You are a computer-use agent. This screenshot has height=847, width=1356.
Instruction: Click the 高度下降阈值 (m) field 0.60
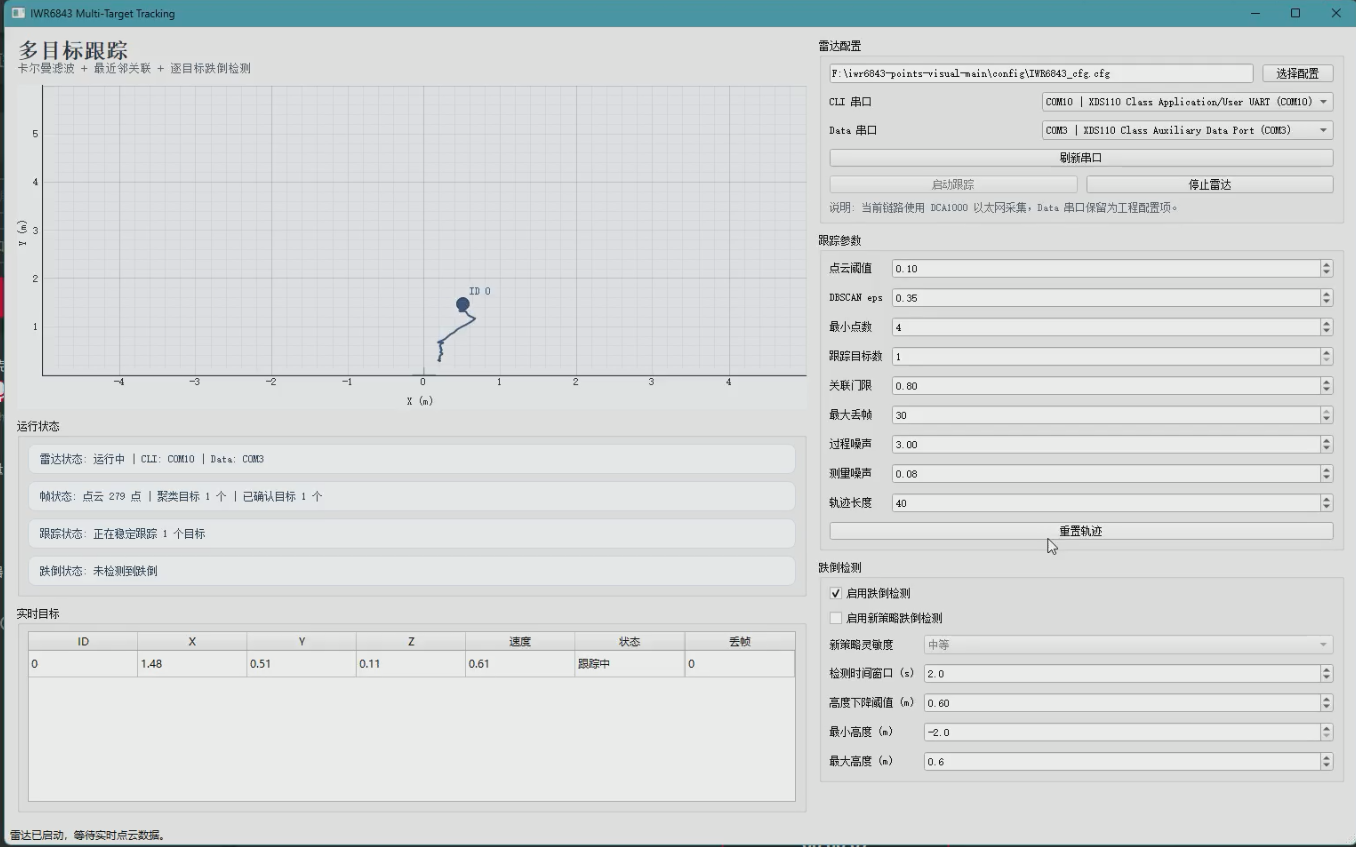coord(1121,703)
